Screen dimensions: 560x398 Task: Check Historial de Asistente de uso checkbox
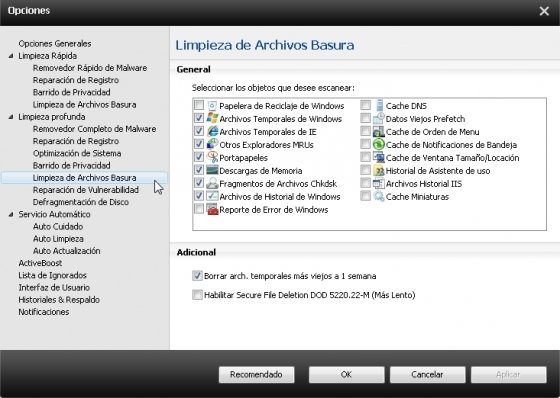(365, 170)
